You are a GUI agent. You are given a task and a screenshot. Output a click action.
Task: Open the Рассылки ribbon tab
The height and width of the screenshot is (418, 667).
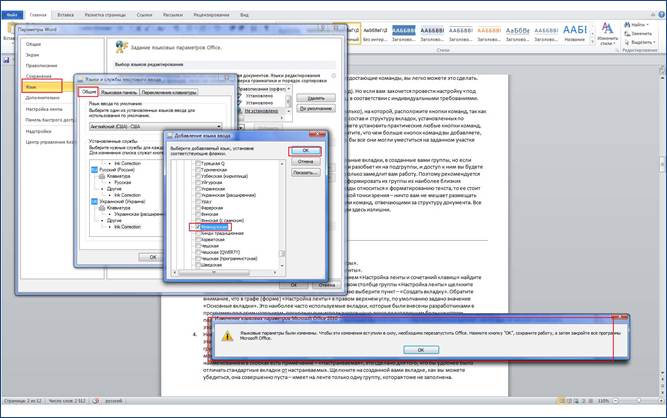[x=173, y=15]
